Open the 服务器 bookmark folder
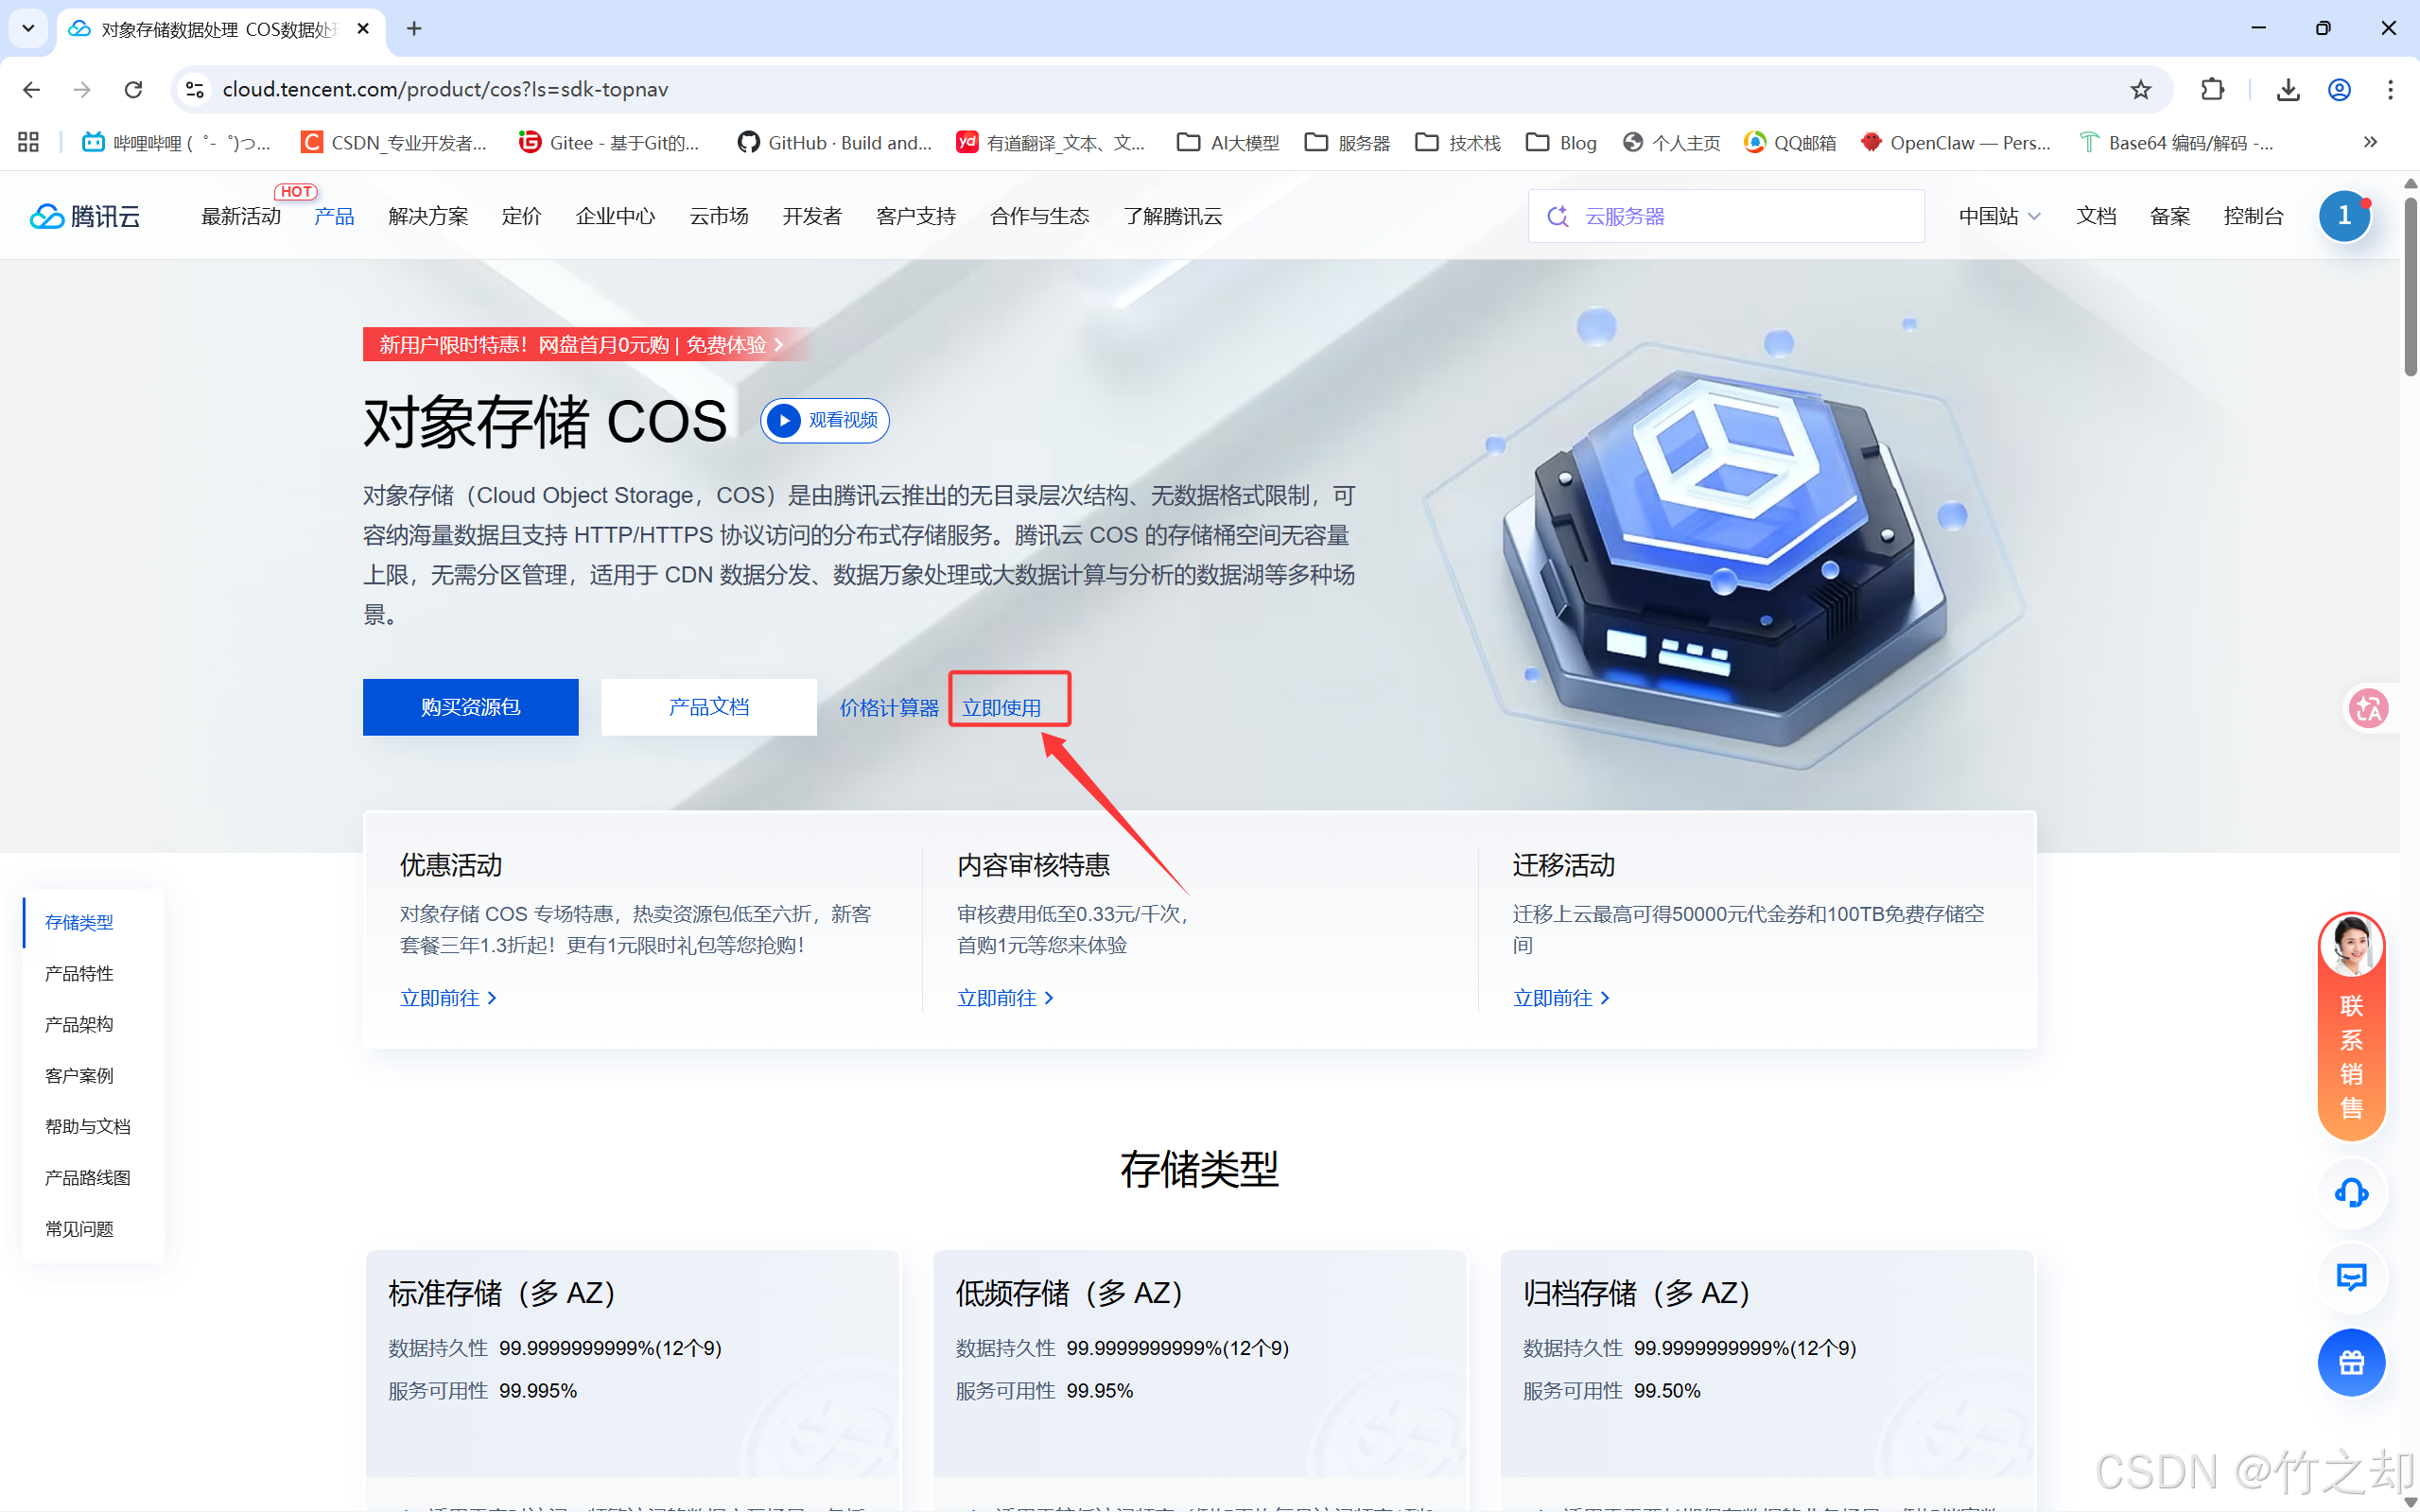2420x1512 pixels. pyautogui.click(x=1348, y=143)
